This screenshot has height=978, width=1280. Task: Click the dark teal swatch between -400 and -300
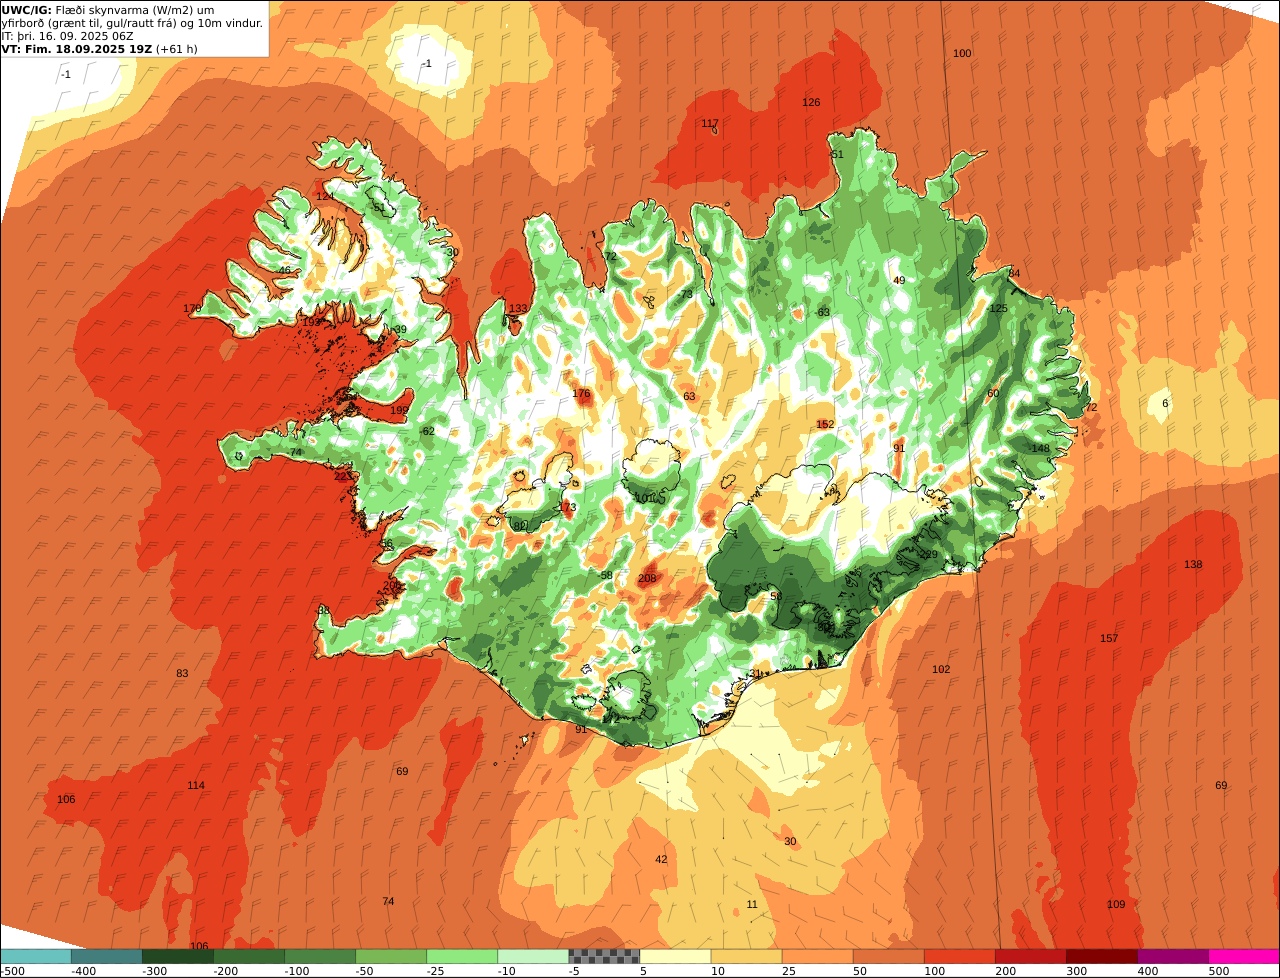[107, 956]
